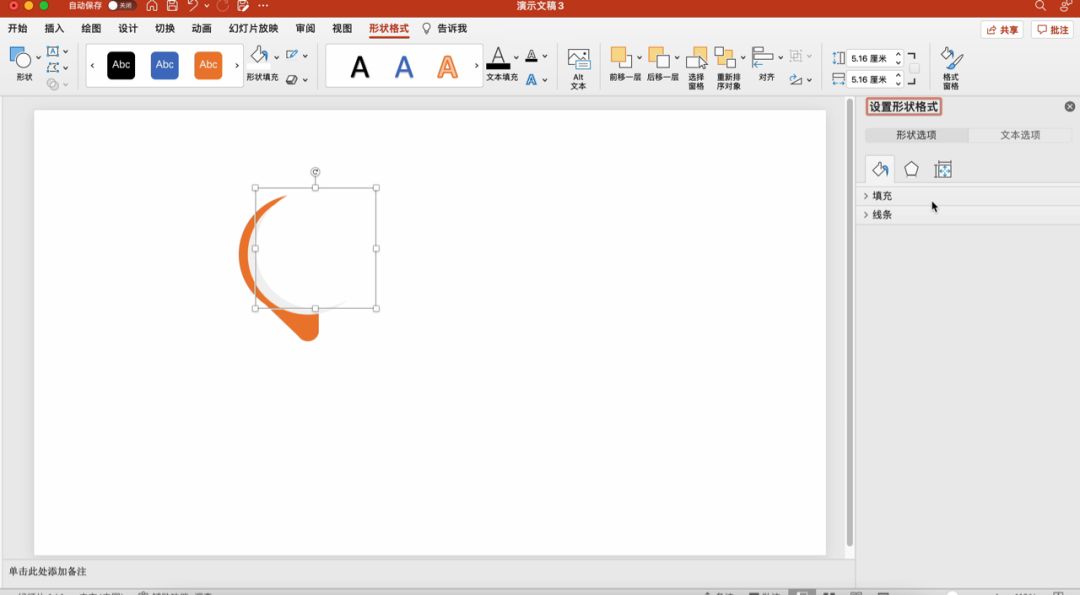Select the 形状格式 tab
This screenshot has height=595, width=1080.
pyautogui.click(x=388, y=28)
